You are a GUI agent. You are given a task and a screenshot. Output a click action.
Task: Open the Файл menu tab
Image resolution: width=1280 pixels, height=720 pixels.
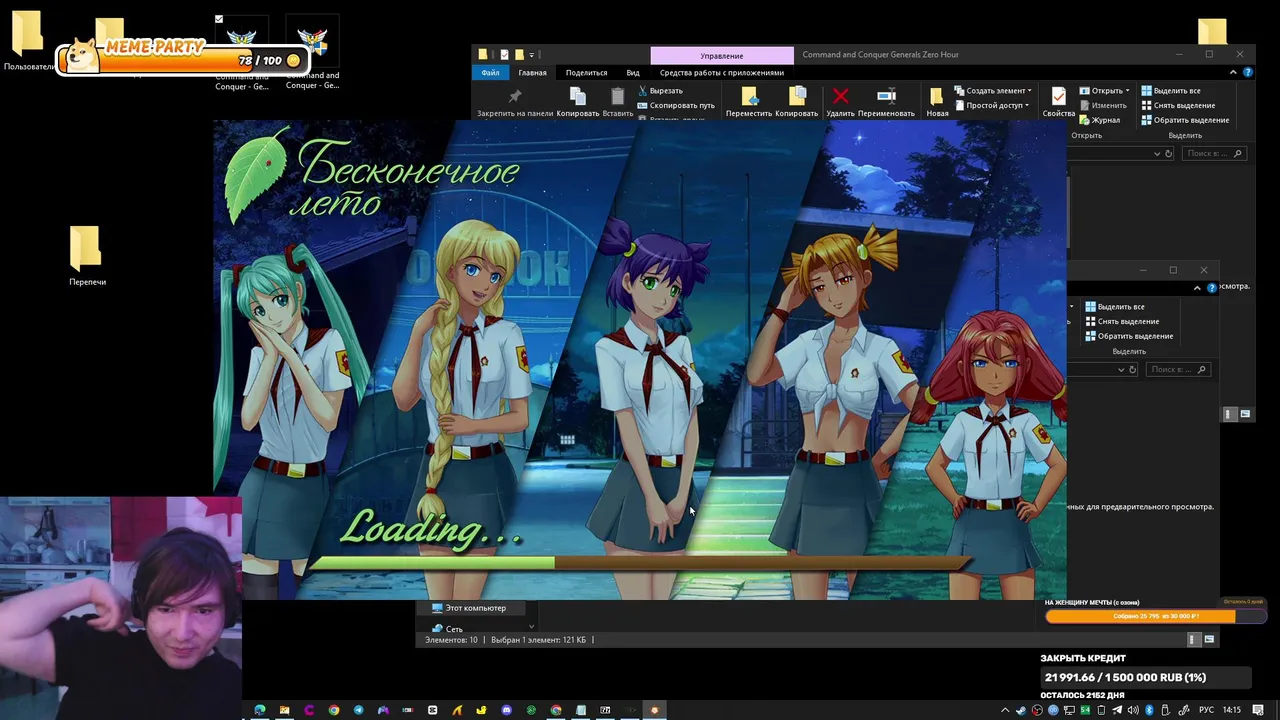pos(490,72)
